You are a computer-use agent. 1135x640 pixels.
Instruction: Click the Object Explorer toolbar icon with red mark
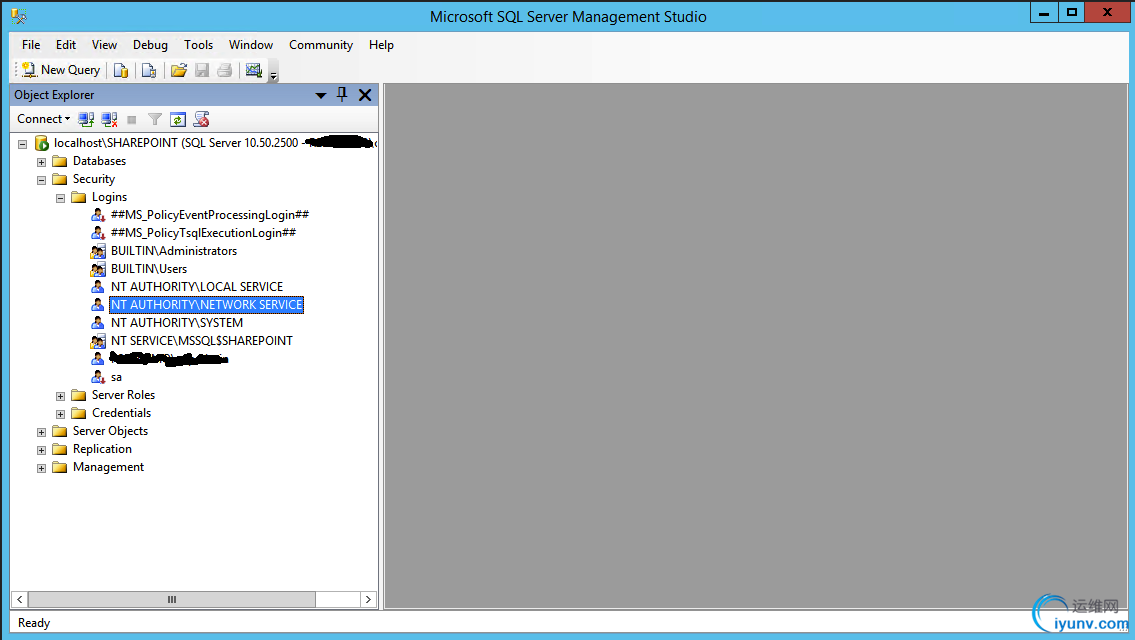pos(201,119)
